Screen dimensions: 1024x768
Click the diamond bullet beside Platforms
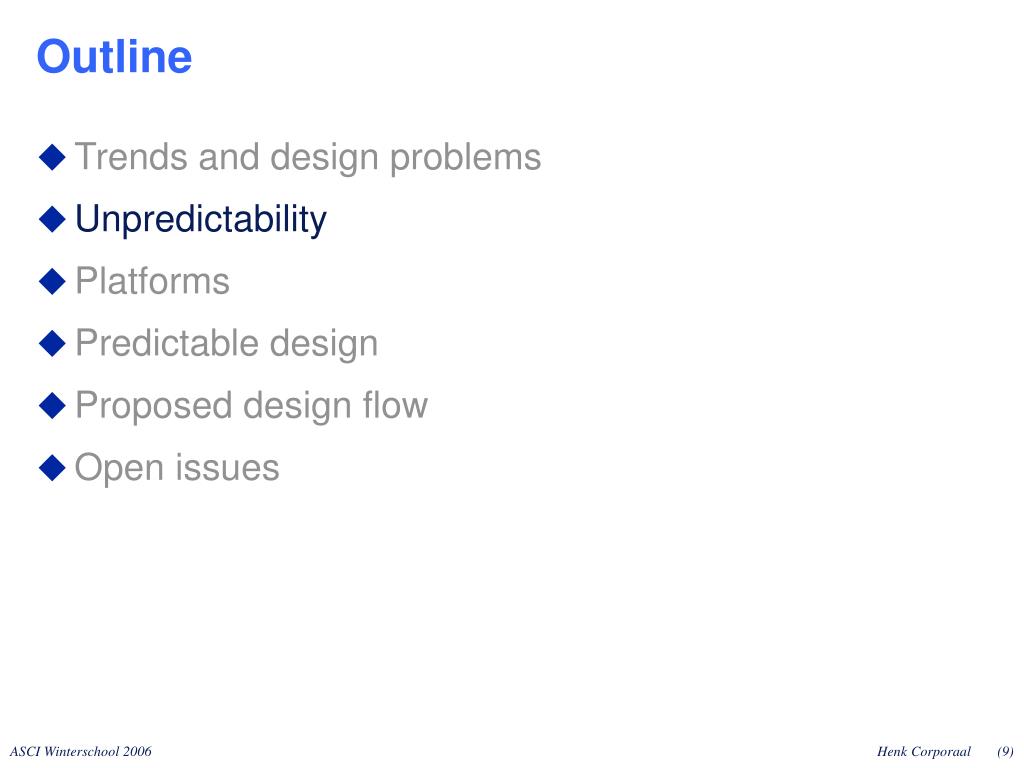click(52, 281)
